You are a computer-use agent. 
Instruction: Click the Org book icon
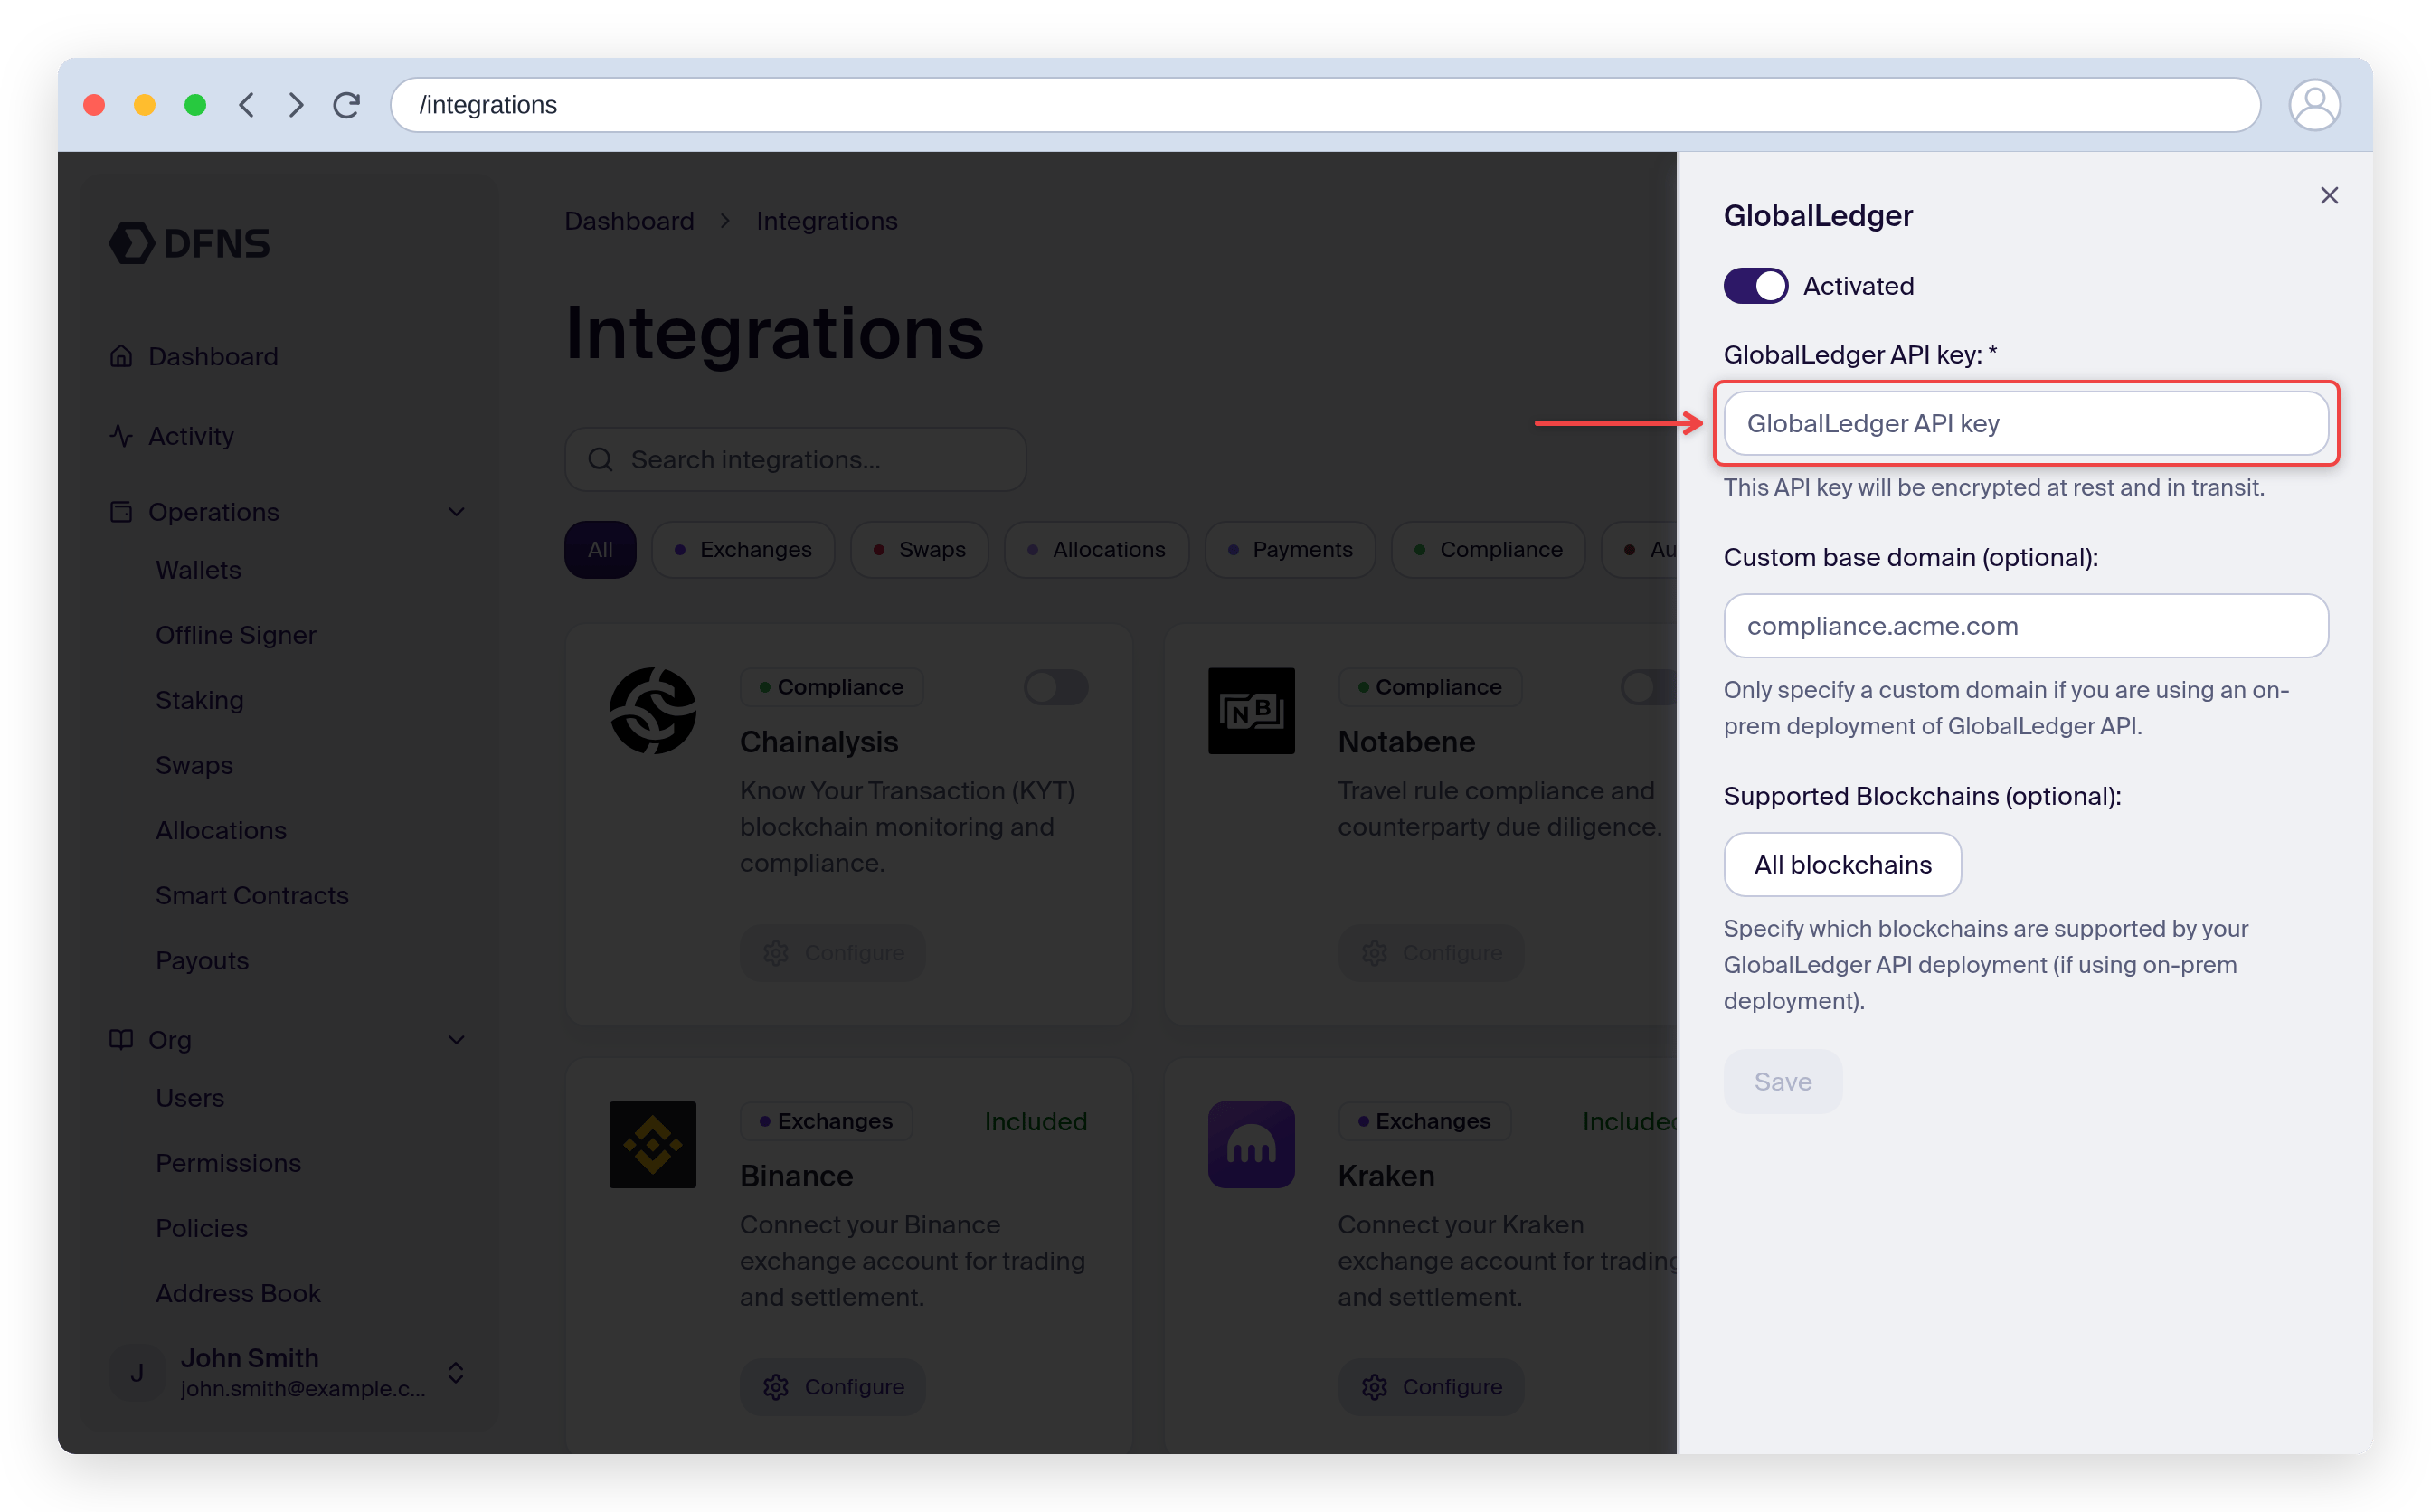click(121, 1040)
